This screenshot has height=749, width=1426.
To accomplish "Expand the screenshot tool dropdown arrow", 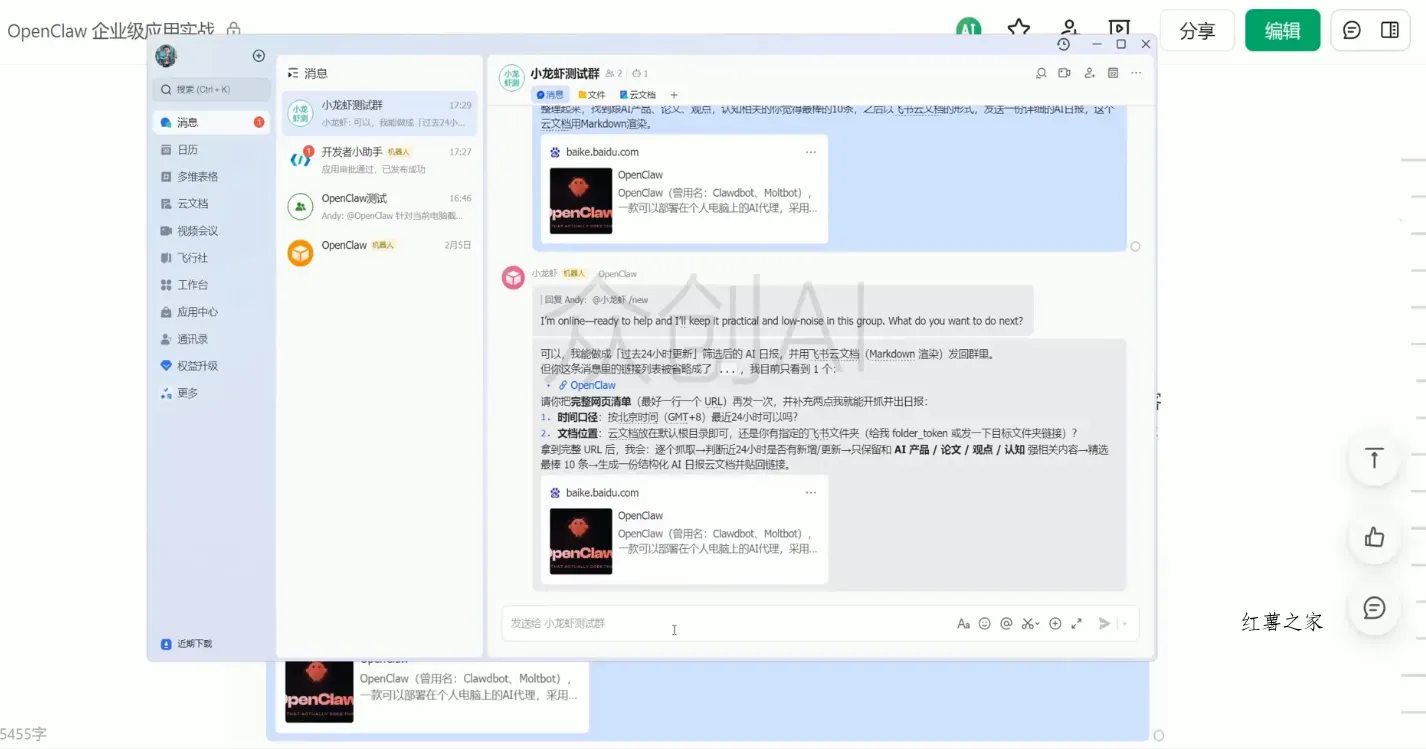I will pos(1037,623).
